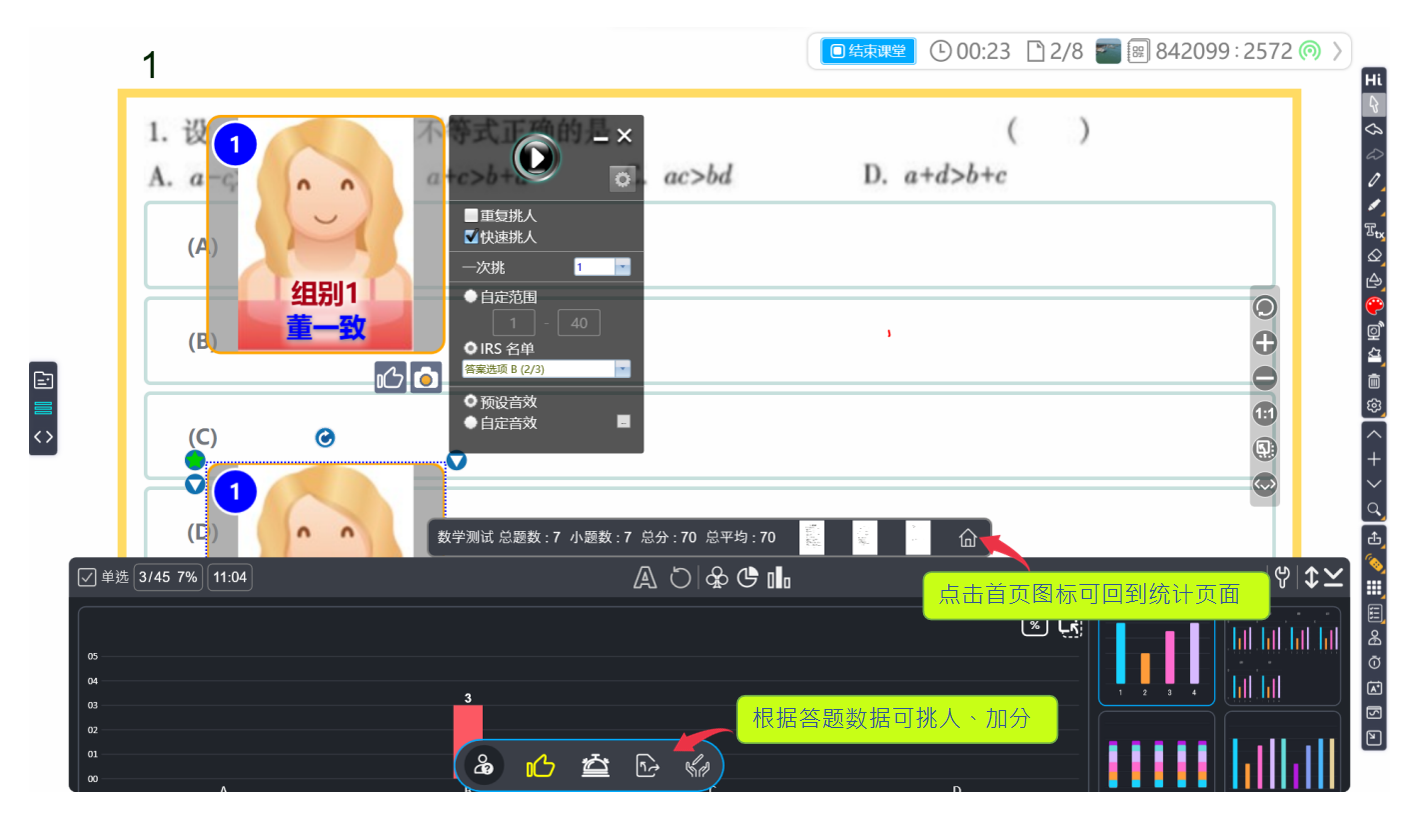The width and height of the screenshot is (1415, 818).
Task: Open the picker panel gear settings
Action: pyautogui.click(x=622, y=180)
